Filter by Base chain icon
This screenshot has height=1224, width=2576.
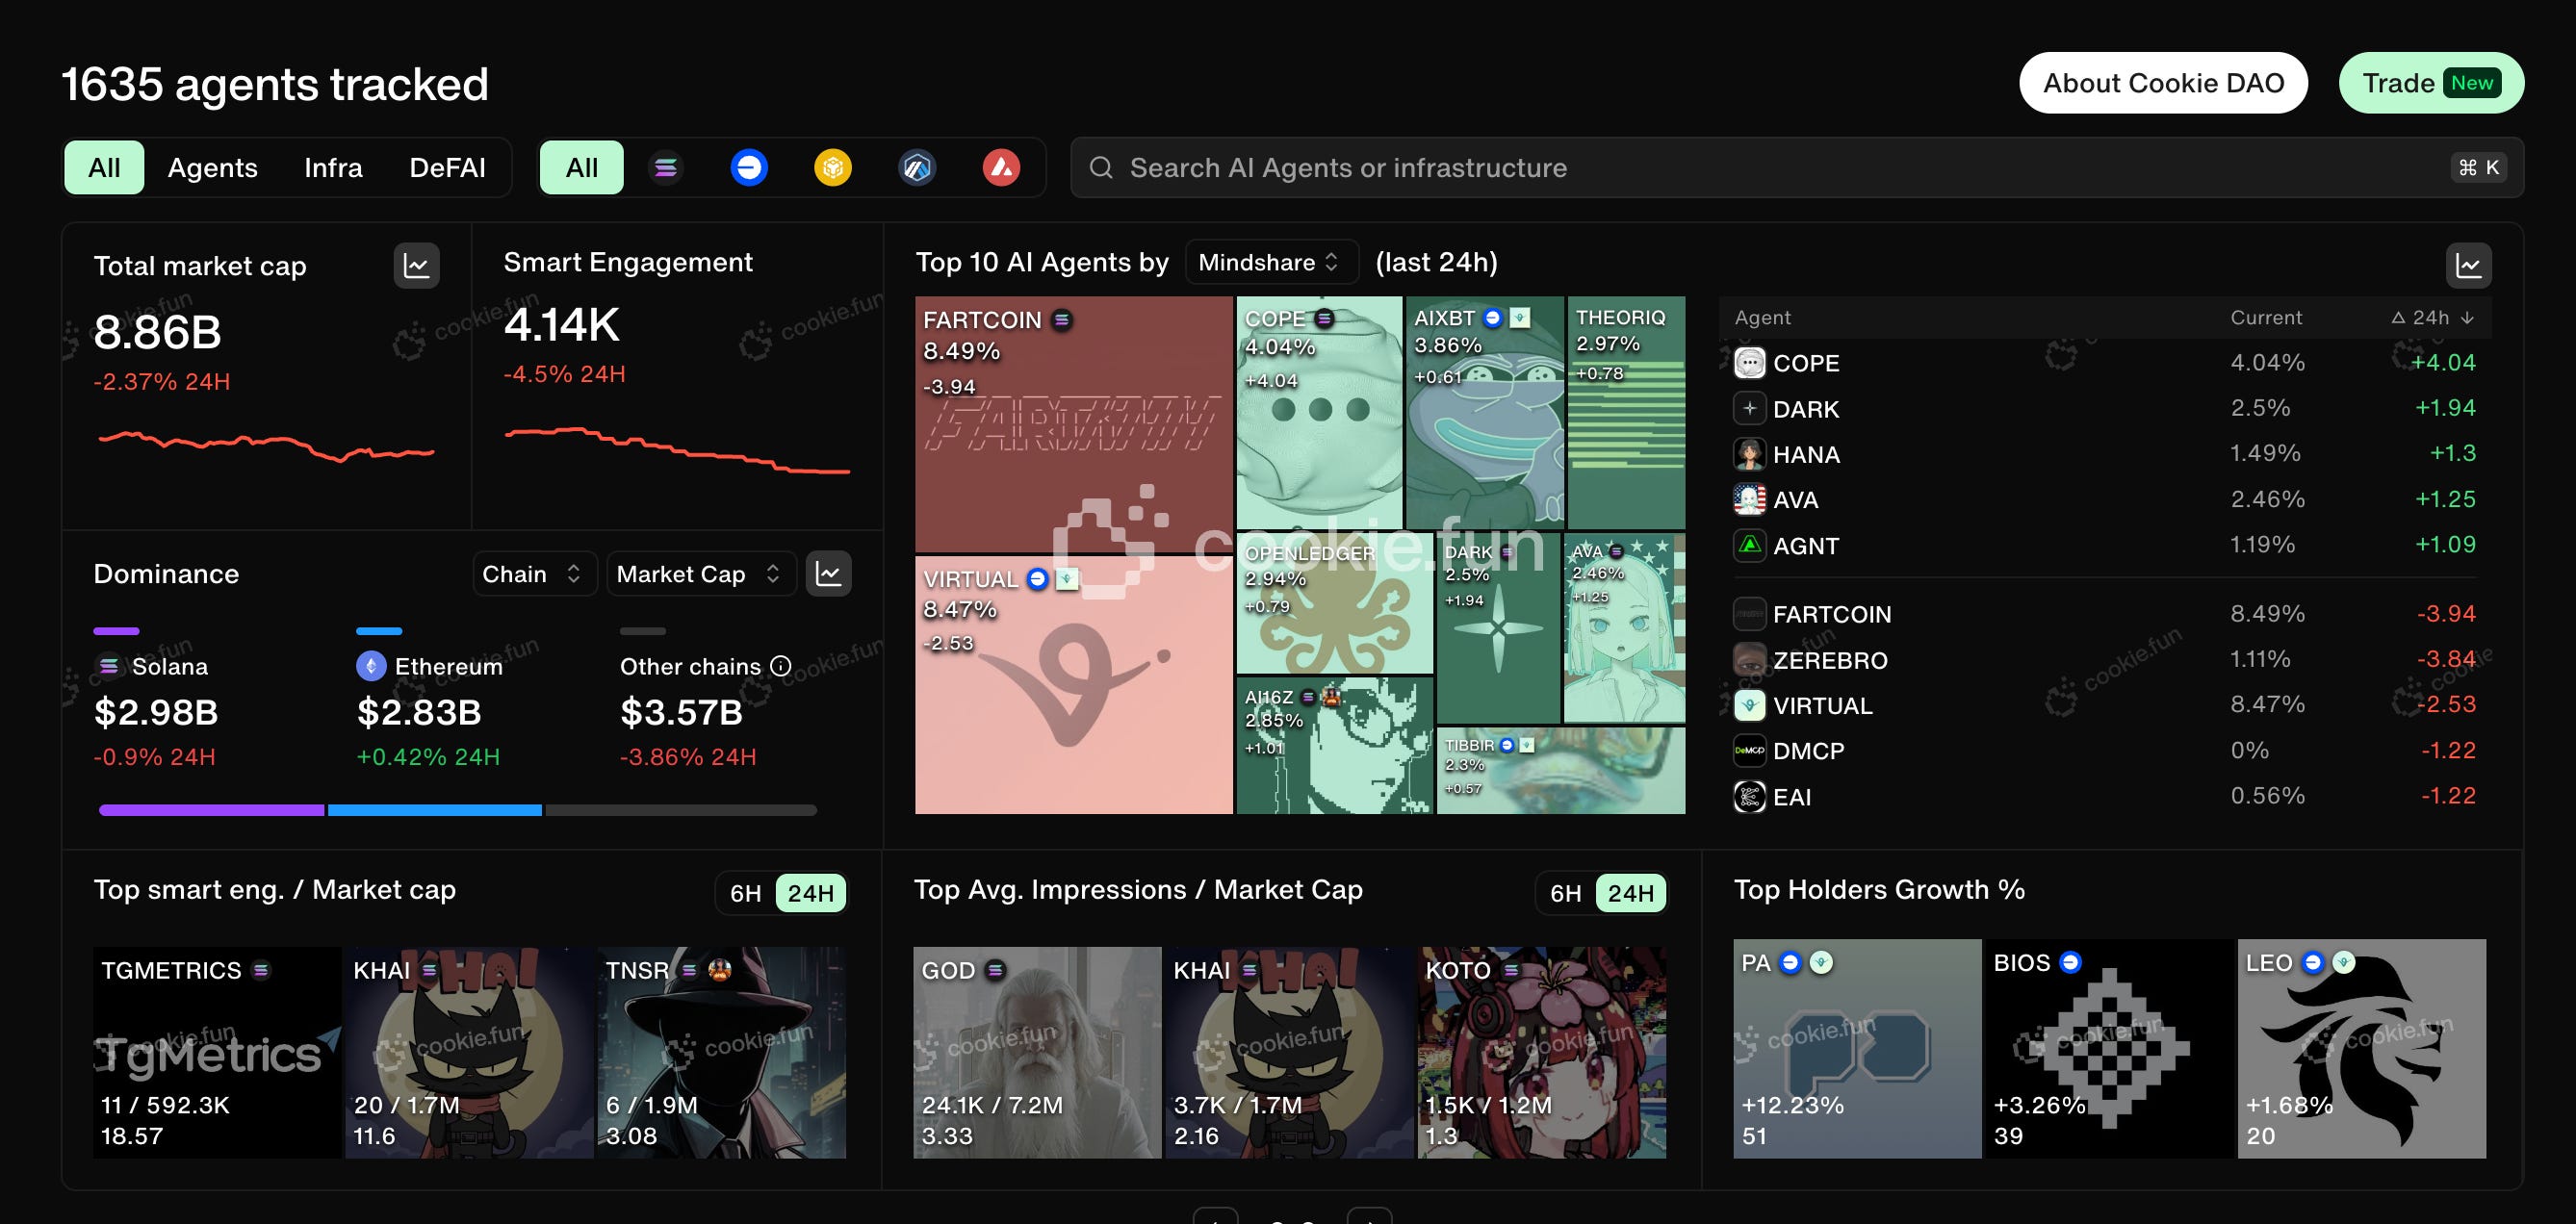tap(749, 167)
